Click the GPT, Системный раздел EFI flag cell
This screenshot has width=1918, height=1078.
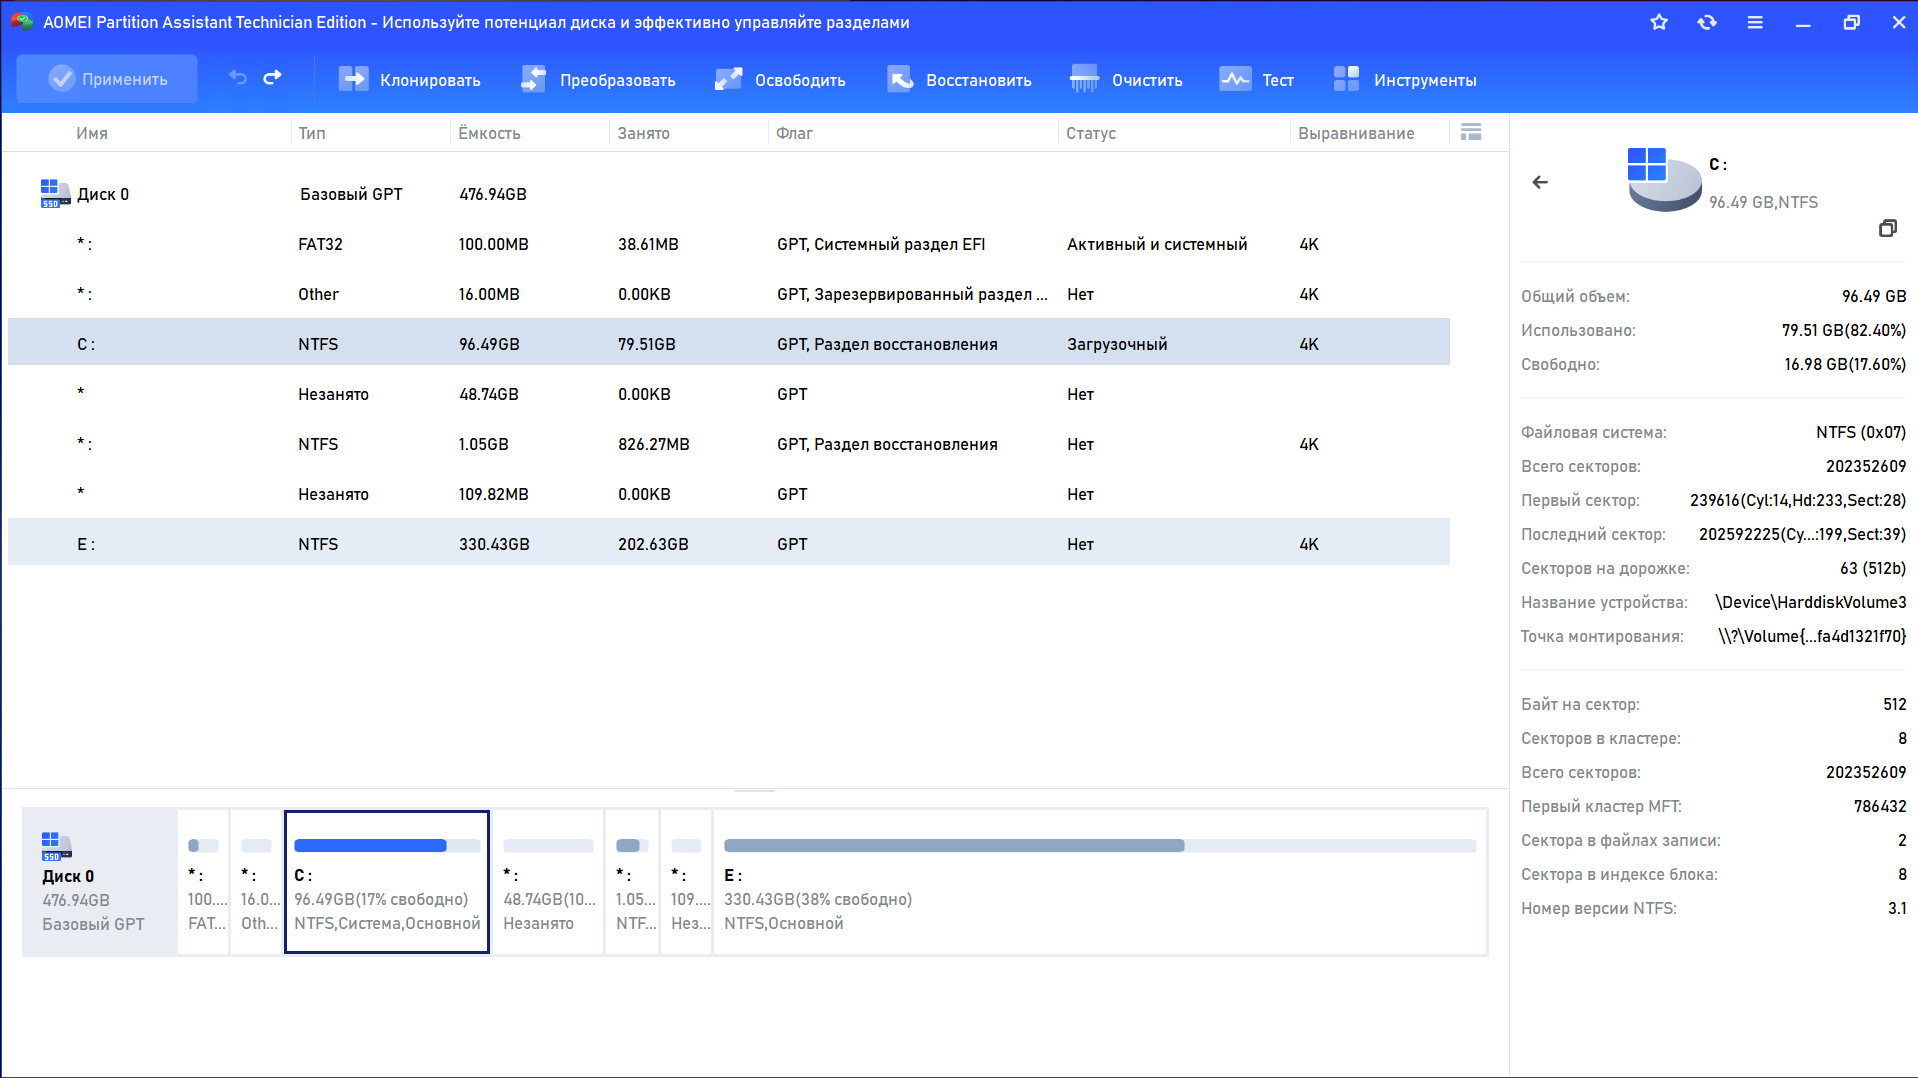coord(881,244)
